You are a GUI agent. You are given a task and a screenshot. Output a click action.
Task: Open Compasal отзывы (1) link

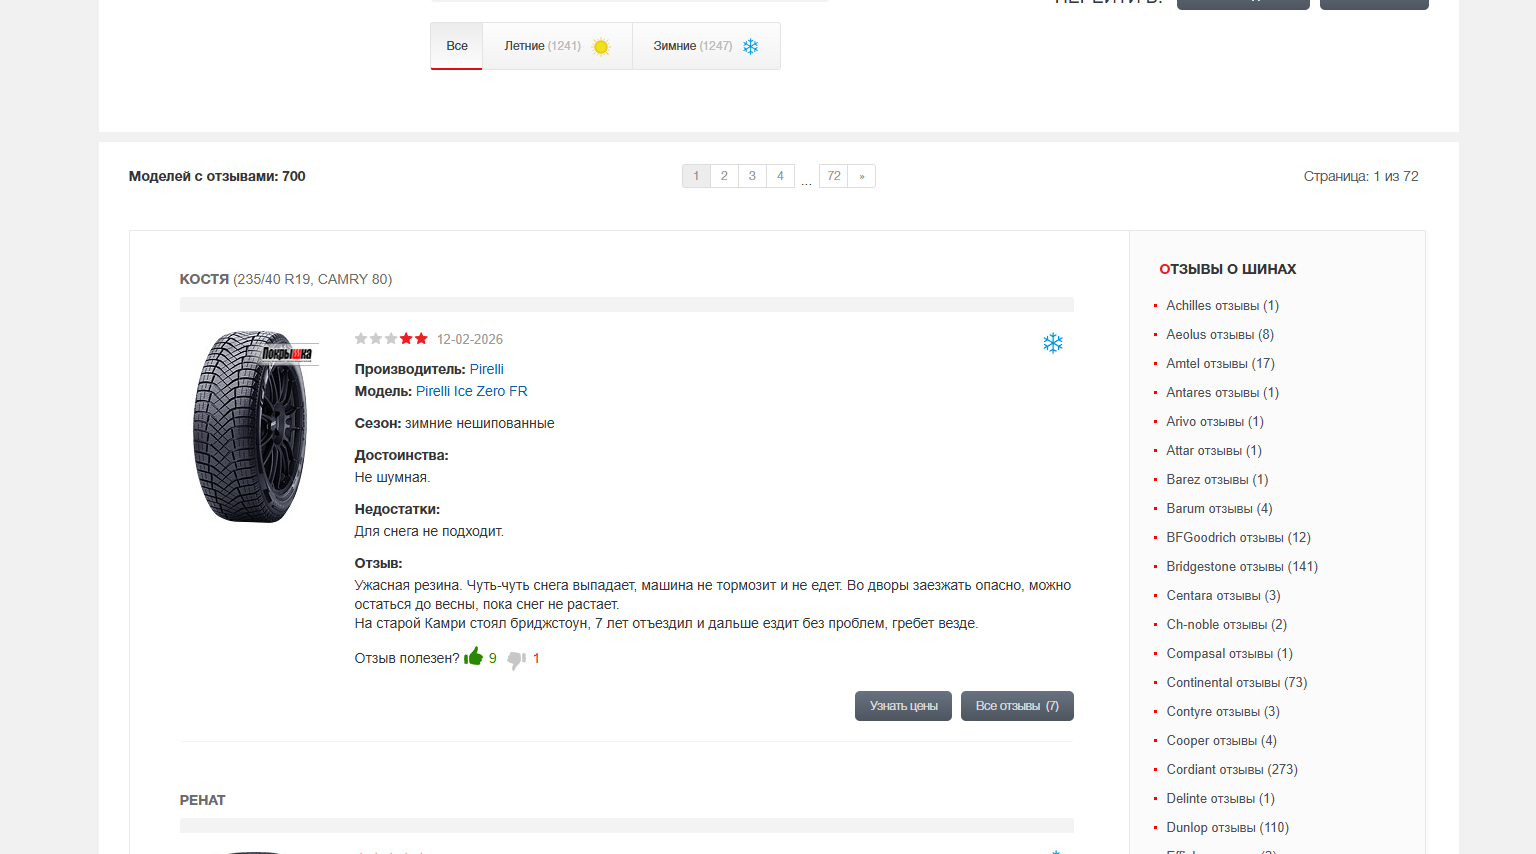[x=1229, y=654]
